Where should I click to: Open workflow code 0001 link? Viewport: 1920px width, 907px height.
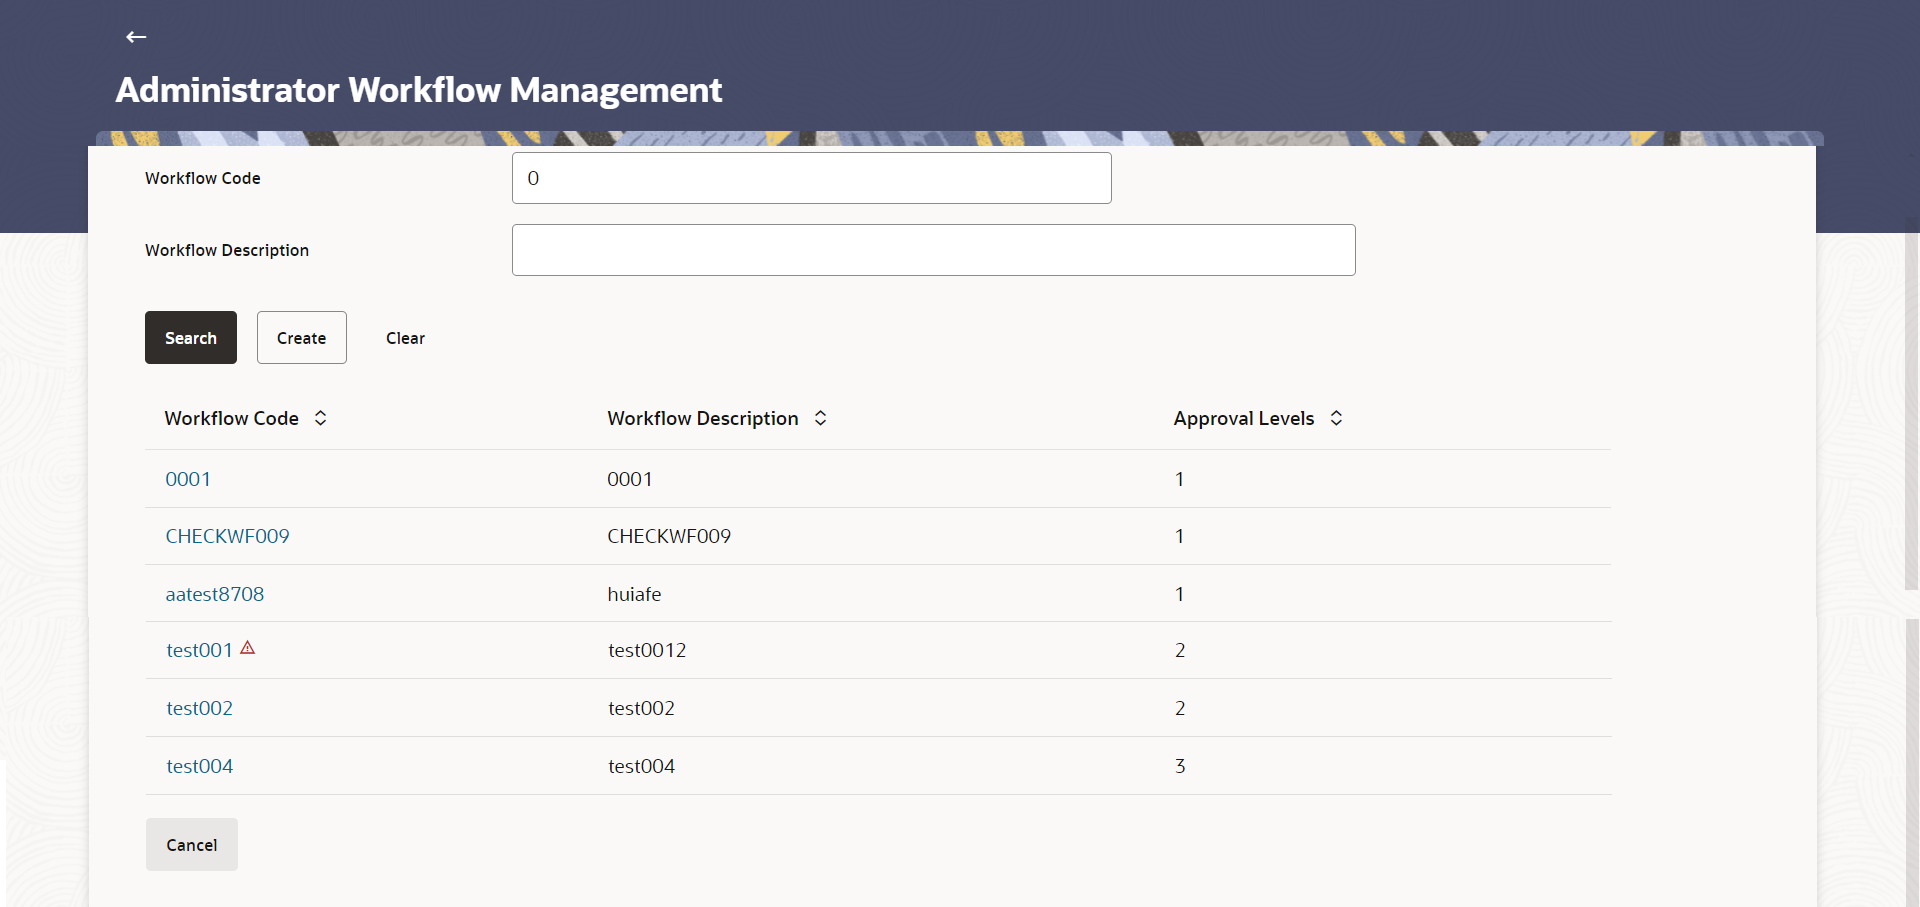(188, 479)
